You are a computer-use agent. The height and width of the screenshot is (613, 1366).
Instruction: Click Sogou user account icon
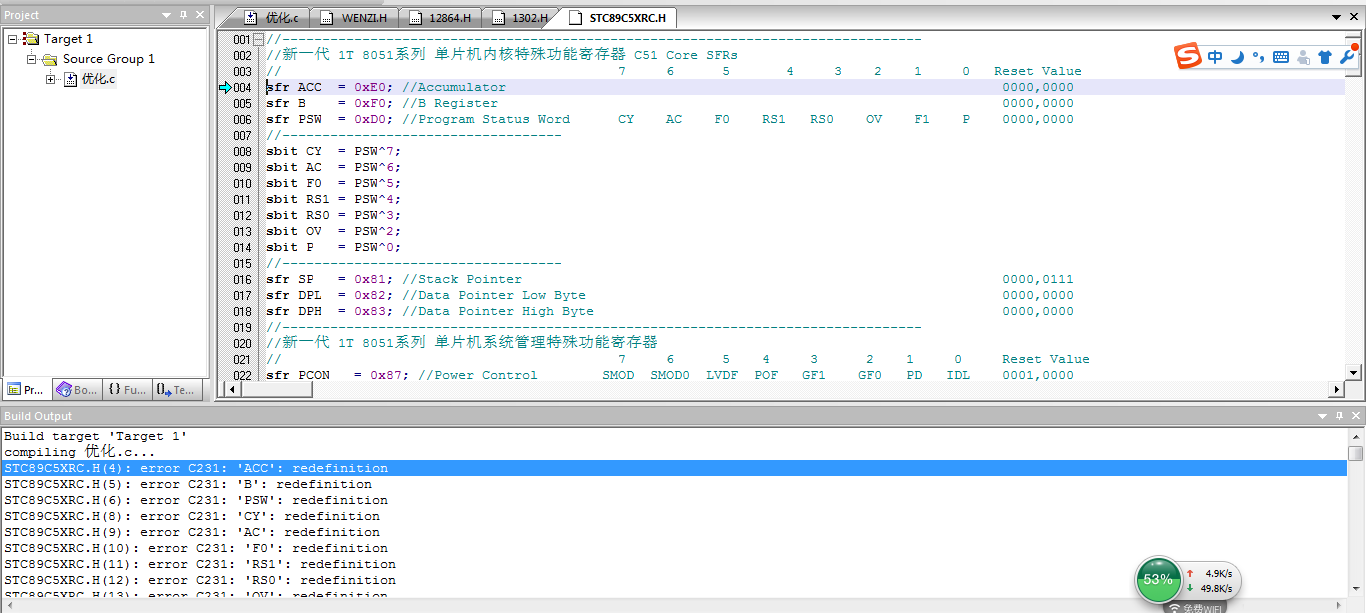[1303, 57]
